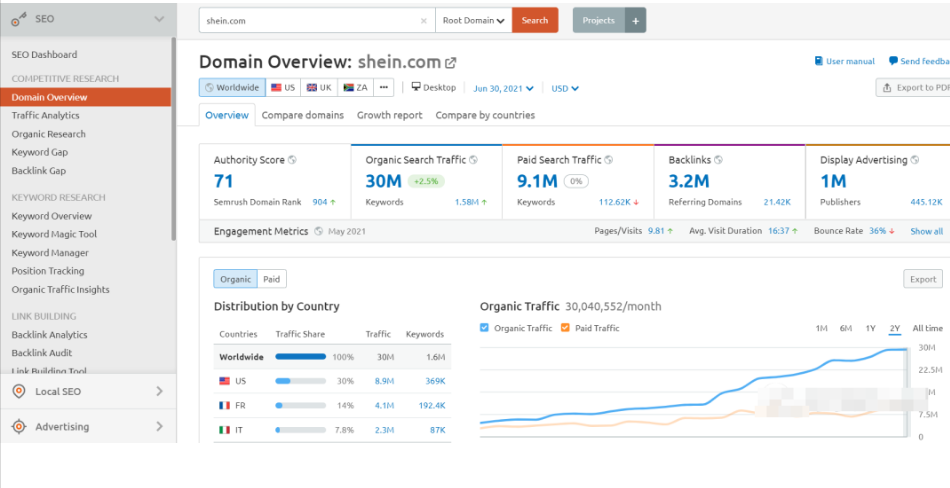Go to Organic Research
The width and height of the screenshot is (950, 488).
[x=48, y=134]
